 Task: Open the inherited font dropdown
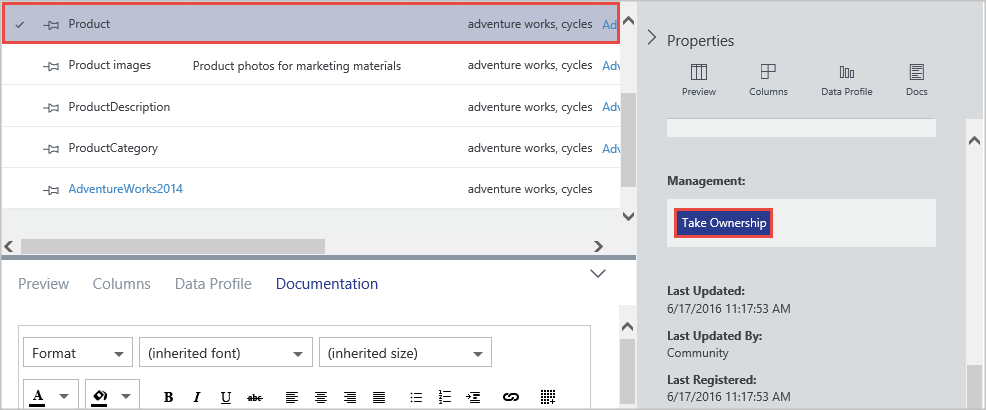pyautogui.click(x=226, y=353)
